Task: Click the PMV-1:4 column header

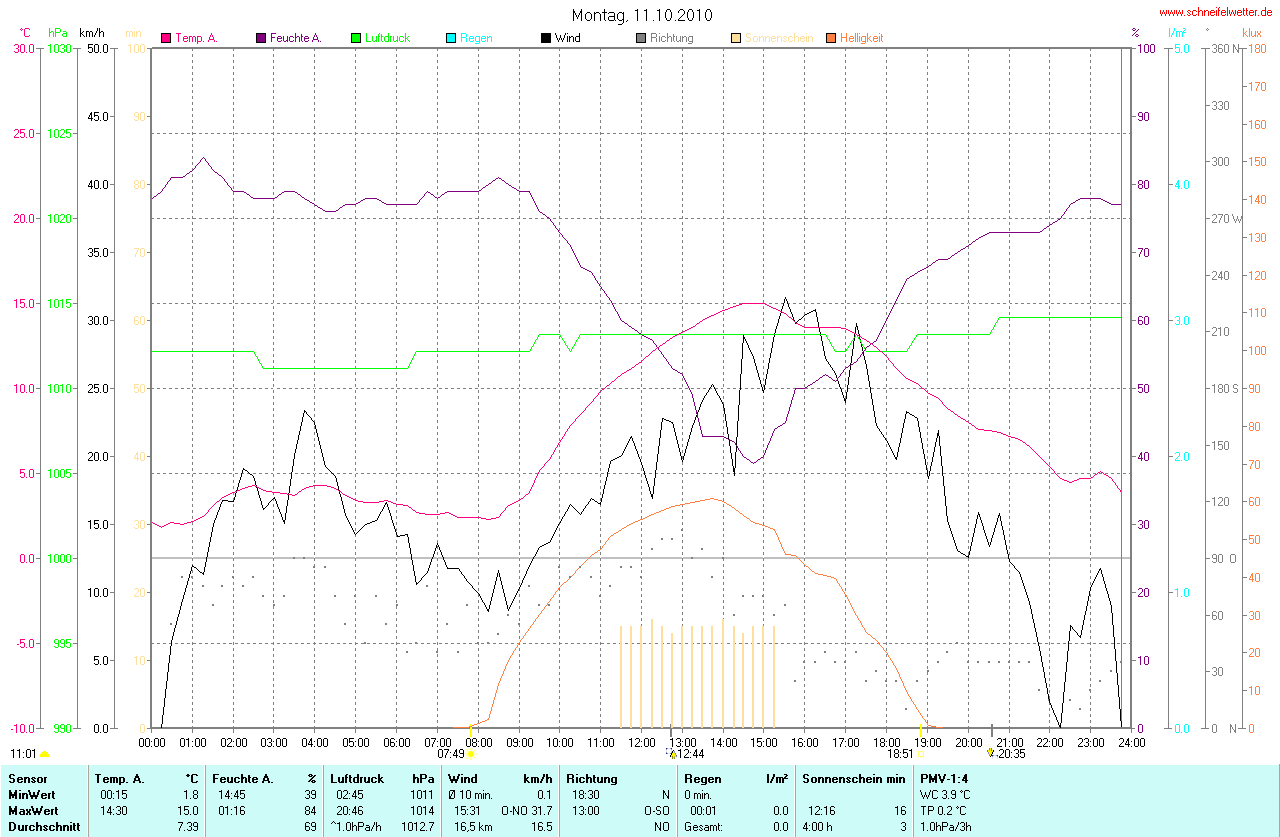Action: (943, 778)
